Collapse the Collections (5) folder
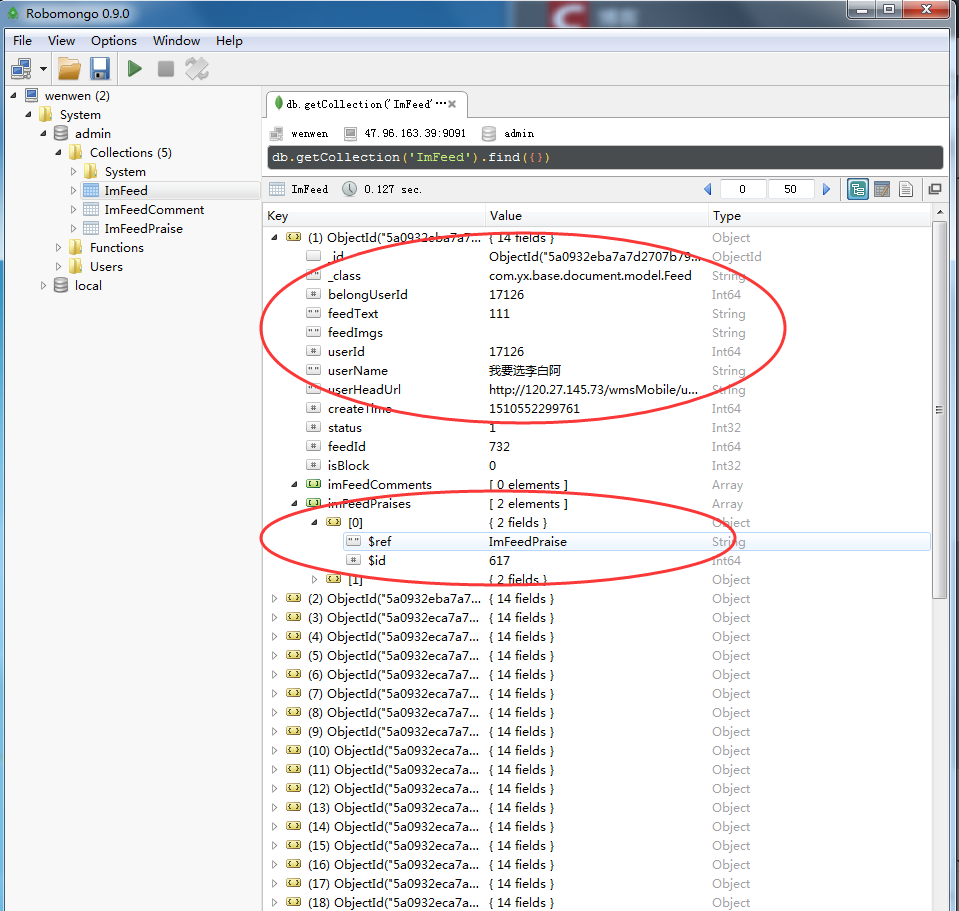The width and height of the screenshot is (959, 911). 58,152
